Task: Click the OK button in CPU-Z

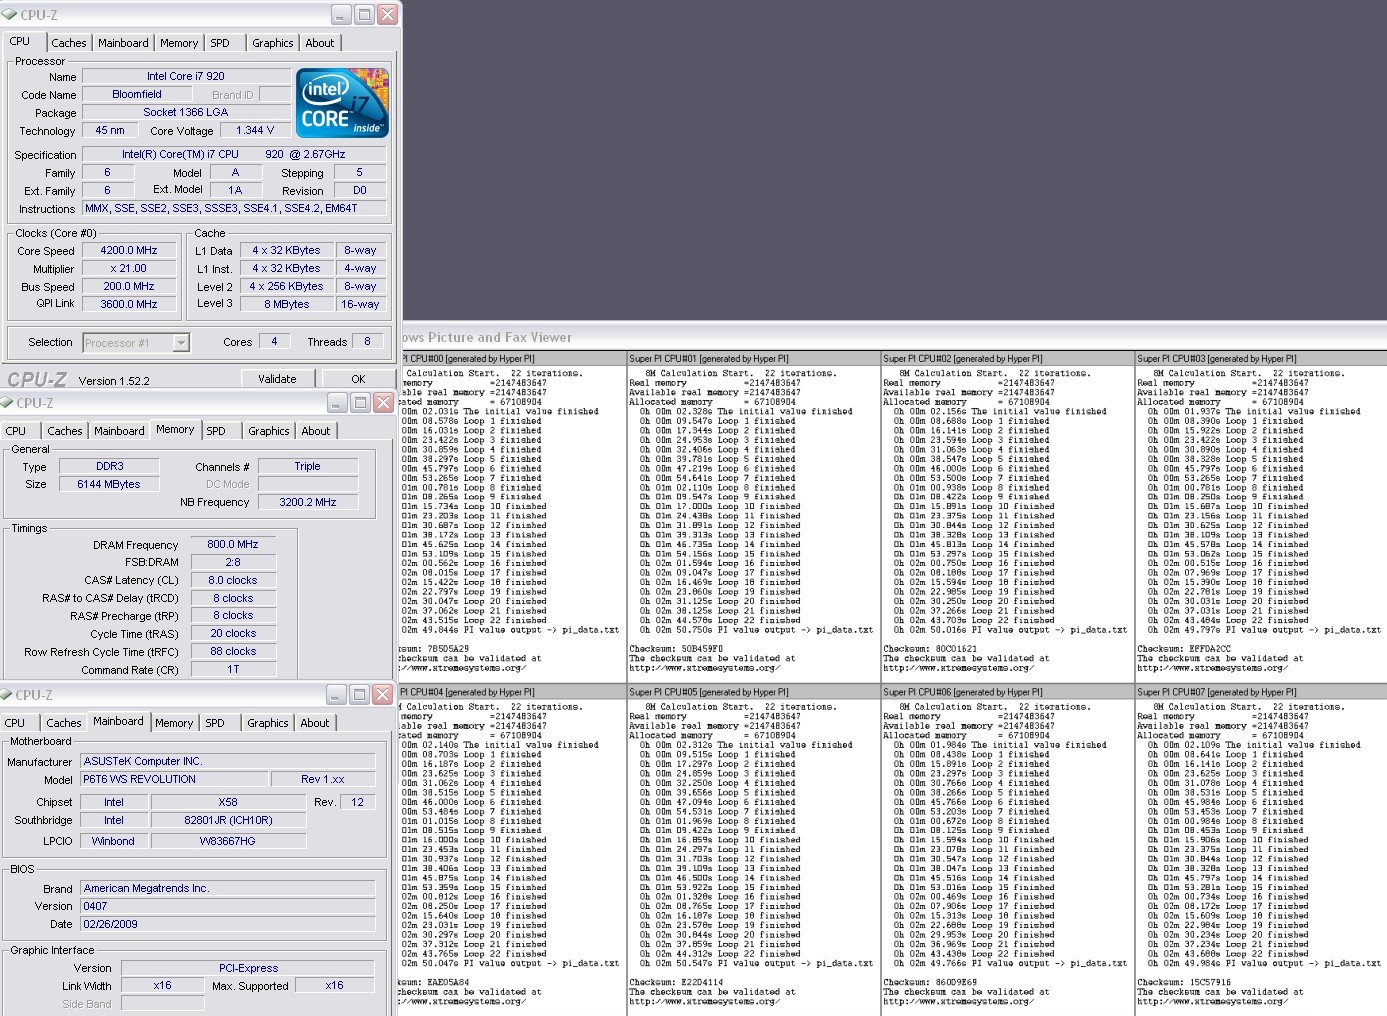Action: click(x=358, y=379)
